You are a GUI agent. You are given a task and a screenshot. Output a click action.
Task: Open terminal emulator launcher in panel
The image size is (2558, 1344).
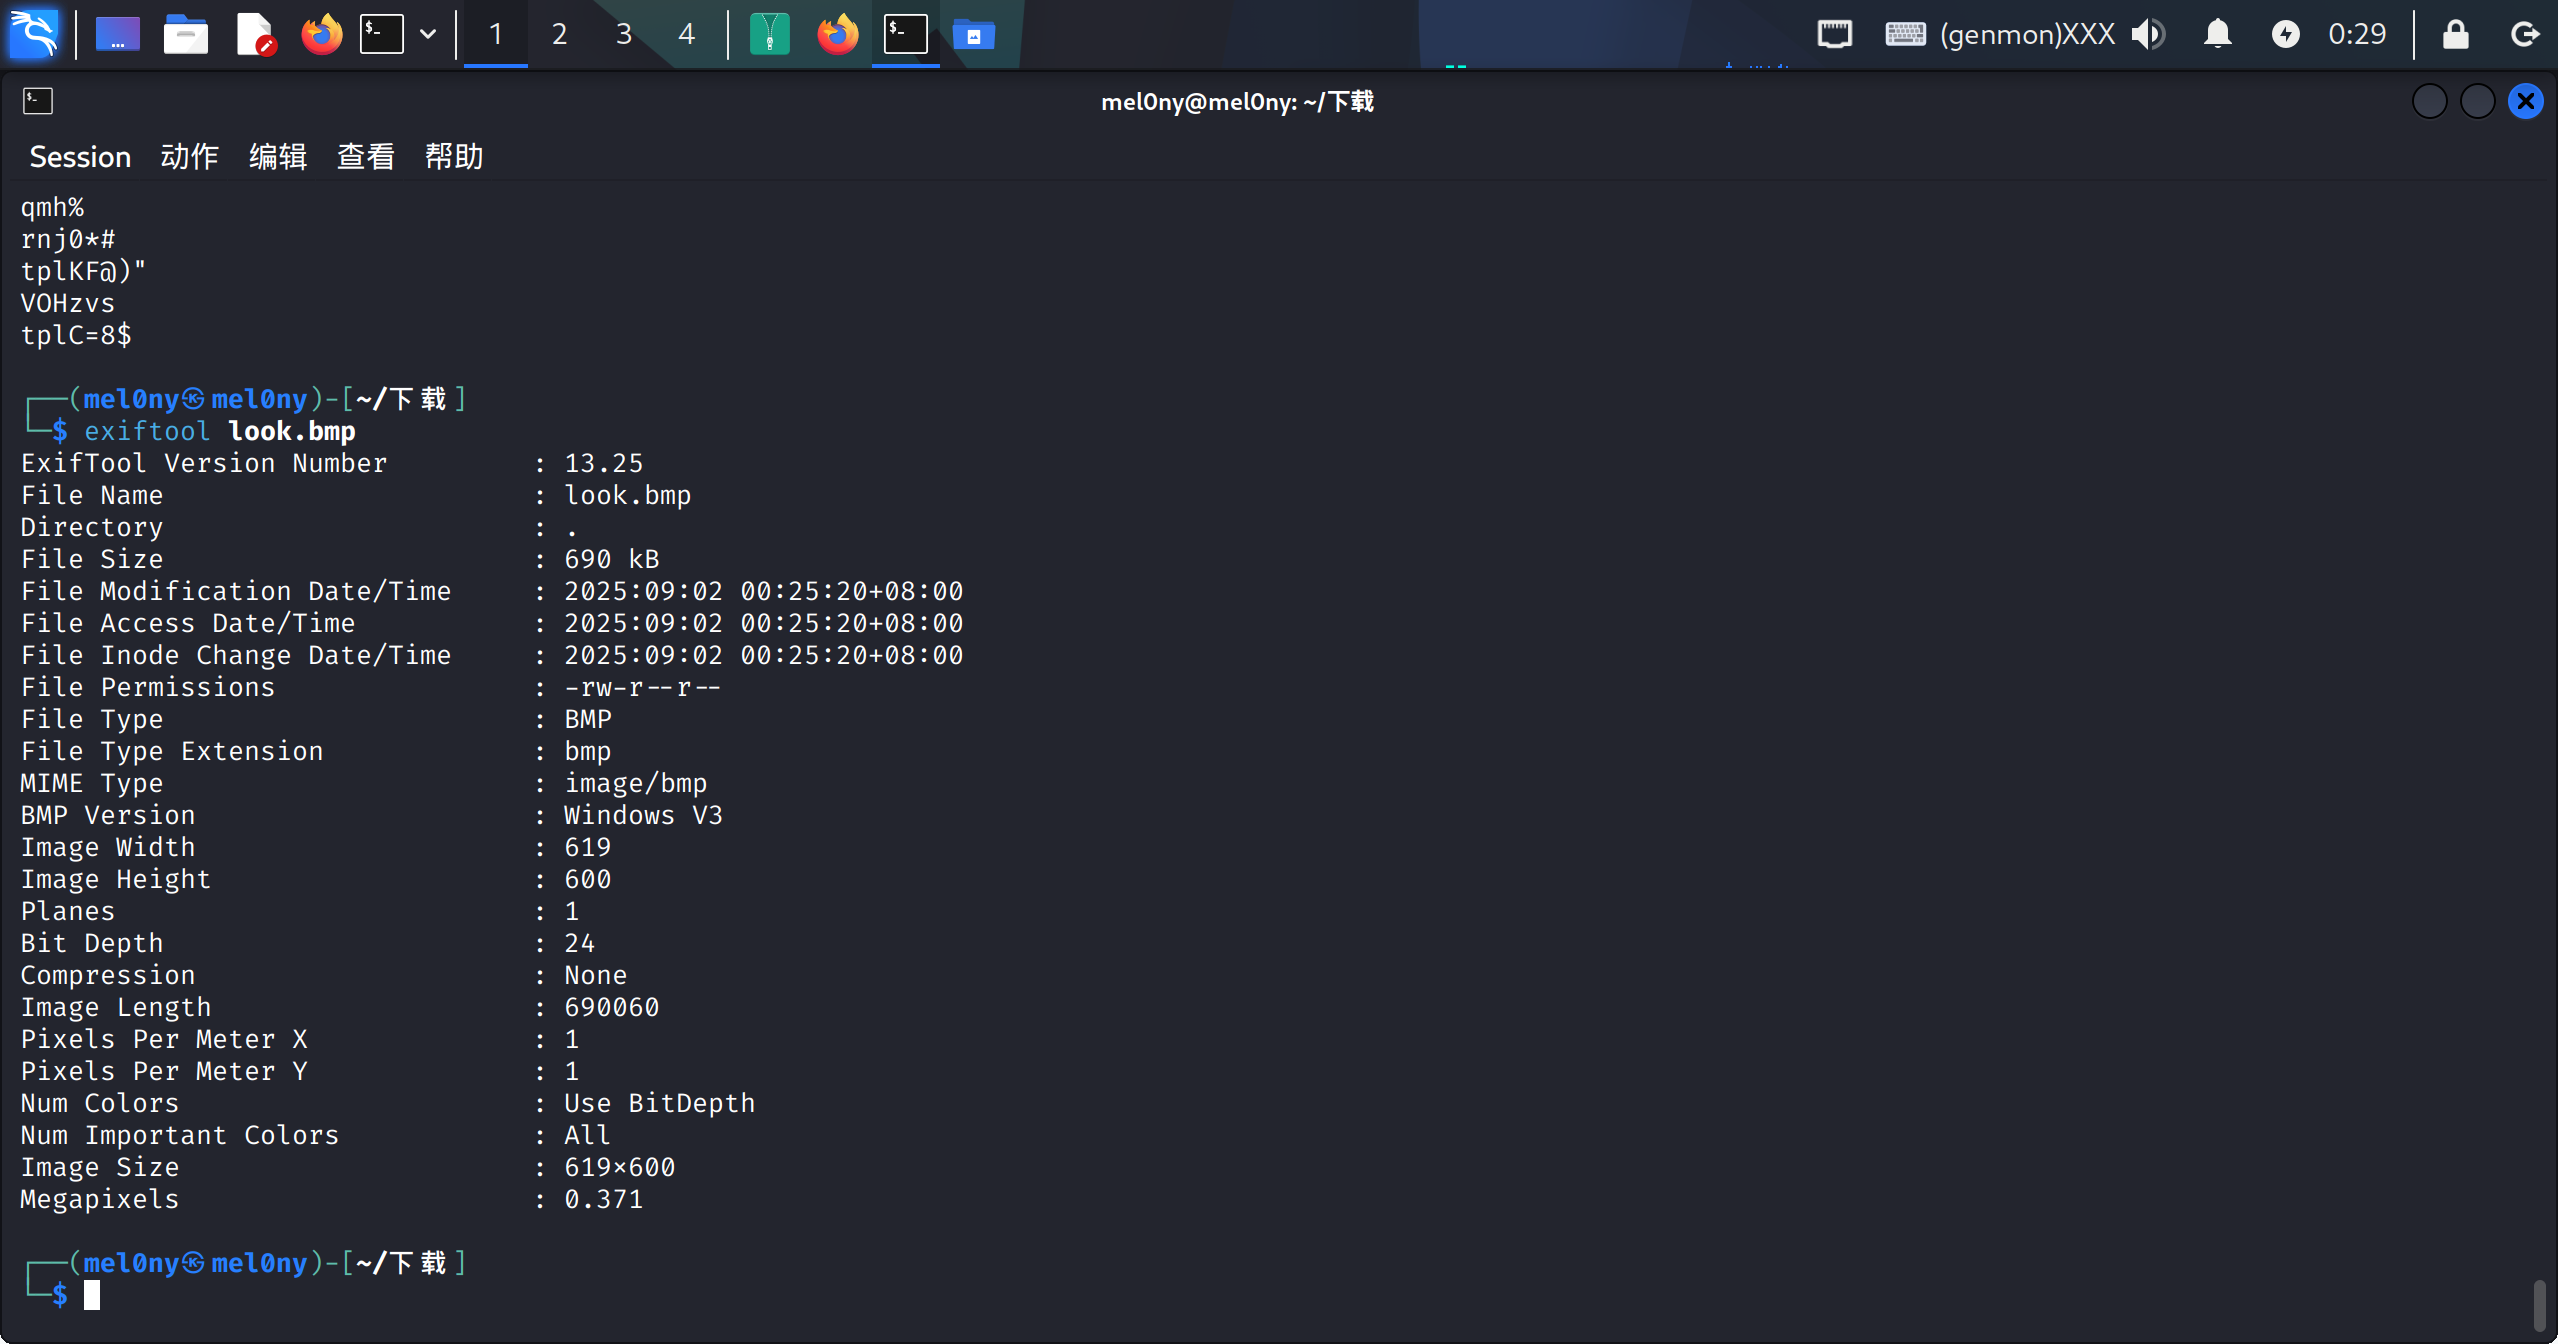click(x=382, y=34)
